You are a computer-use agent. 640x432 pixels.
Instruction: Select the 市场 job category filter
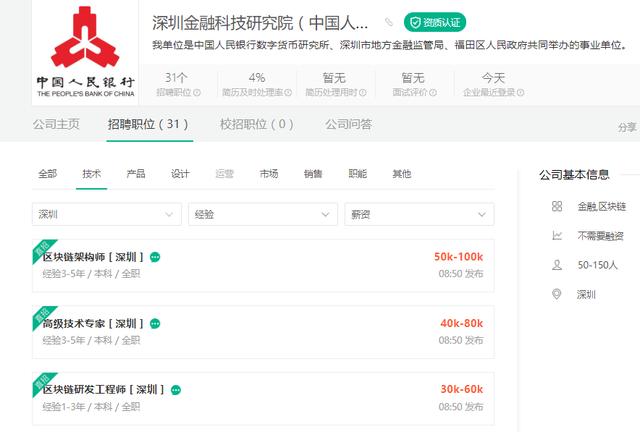(x=269, y=174)
